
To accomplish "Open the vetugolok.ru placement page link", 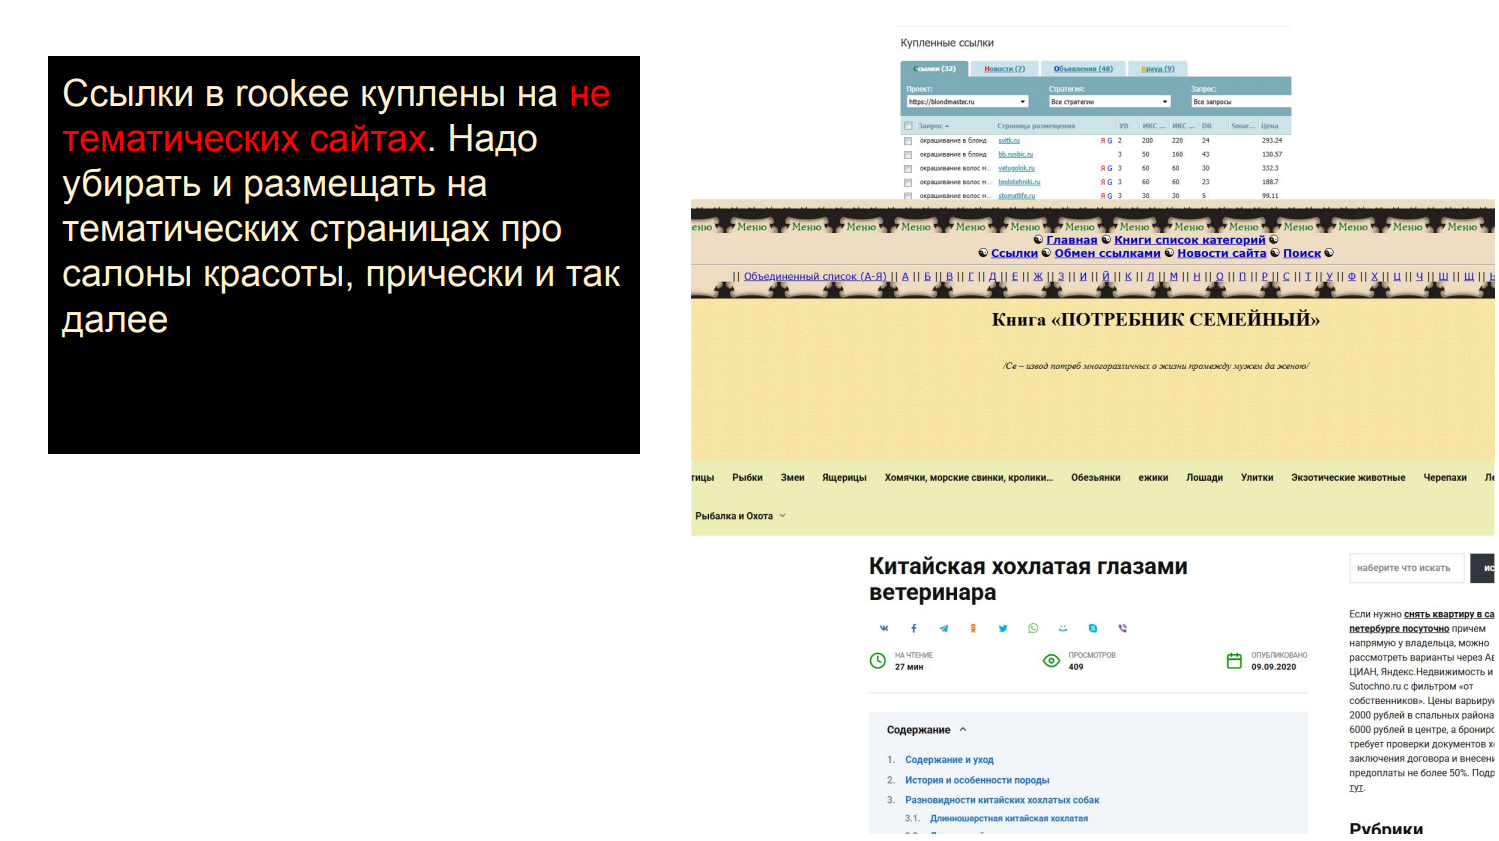I will 1016,169.
